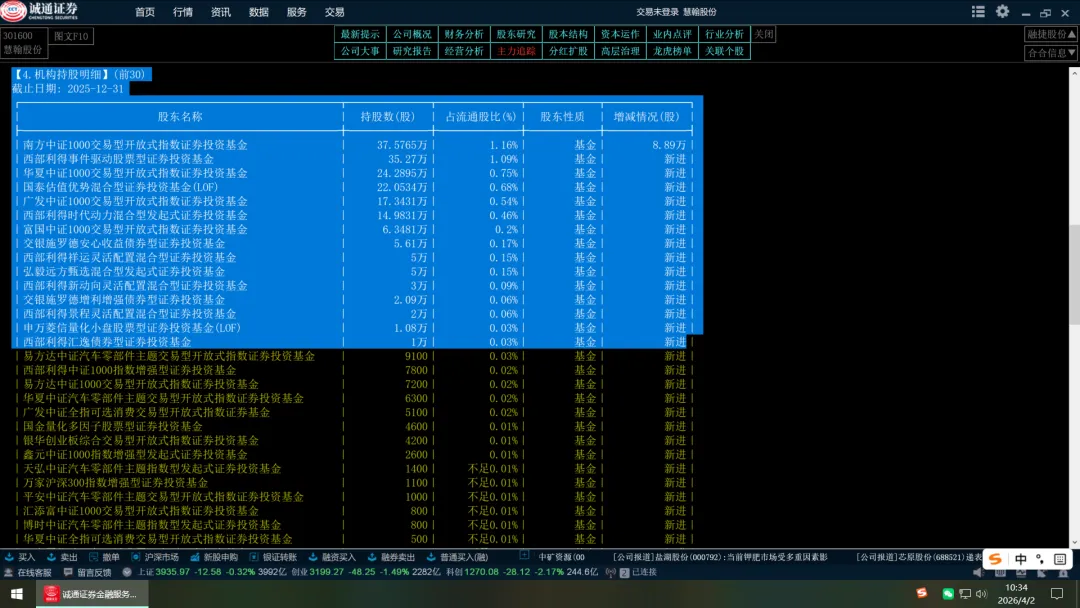Click the round arrow before 上证 index
Image resolution: width=1080 pixels, height=608 pixels.
pyautogui.click(x=127, y=572)
